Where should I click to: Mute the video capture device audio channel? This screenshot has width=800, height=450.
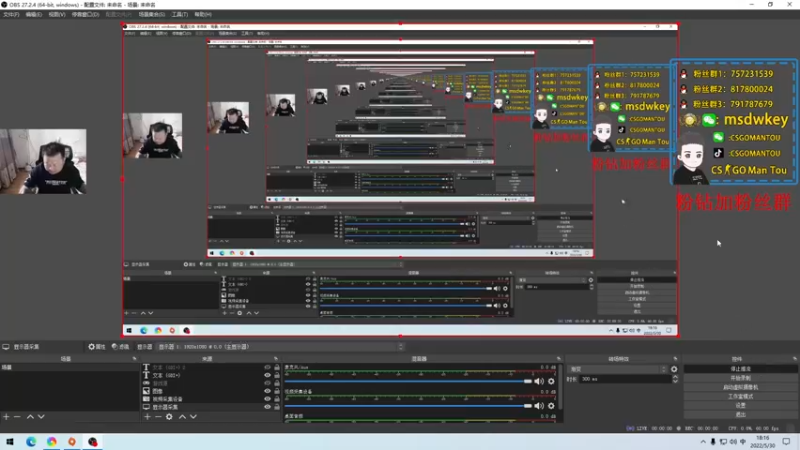[x=539, y=406]
